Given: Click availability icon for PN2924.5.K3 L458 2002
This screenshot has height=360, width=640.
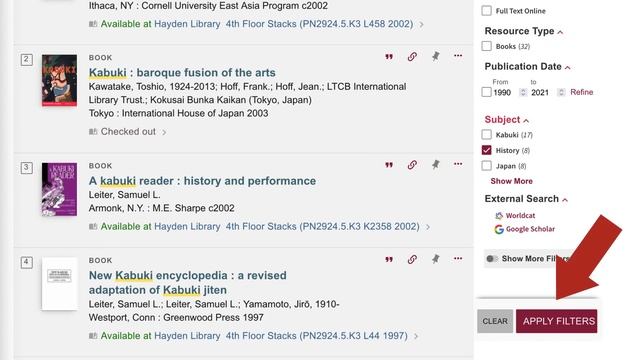Looking at the screenshot, I should [93, 24].
